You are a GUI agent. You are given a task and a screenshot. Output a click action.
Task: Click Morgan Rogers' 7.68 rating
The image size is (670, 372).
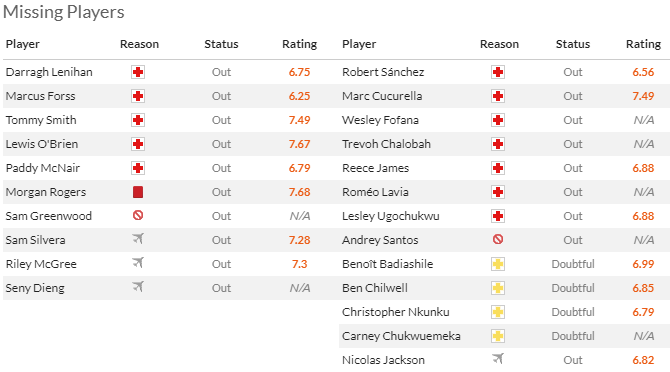[x=300, y=192]
